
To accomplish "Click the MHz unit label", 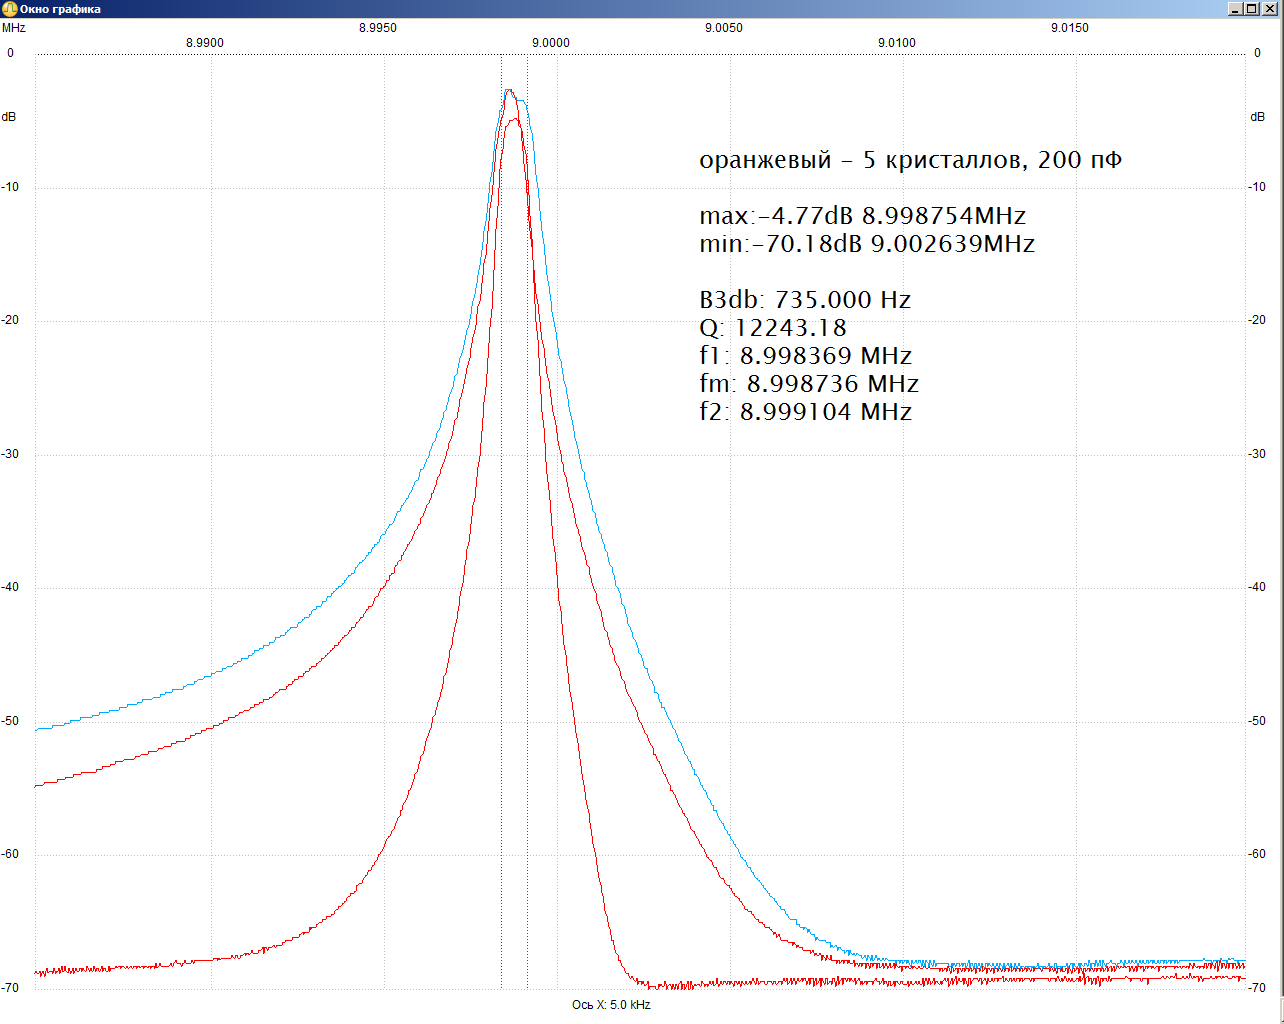I will pos(14,28).
